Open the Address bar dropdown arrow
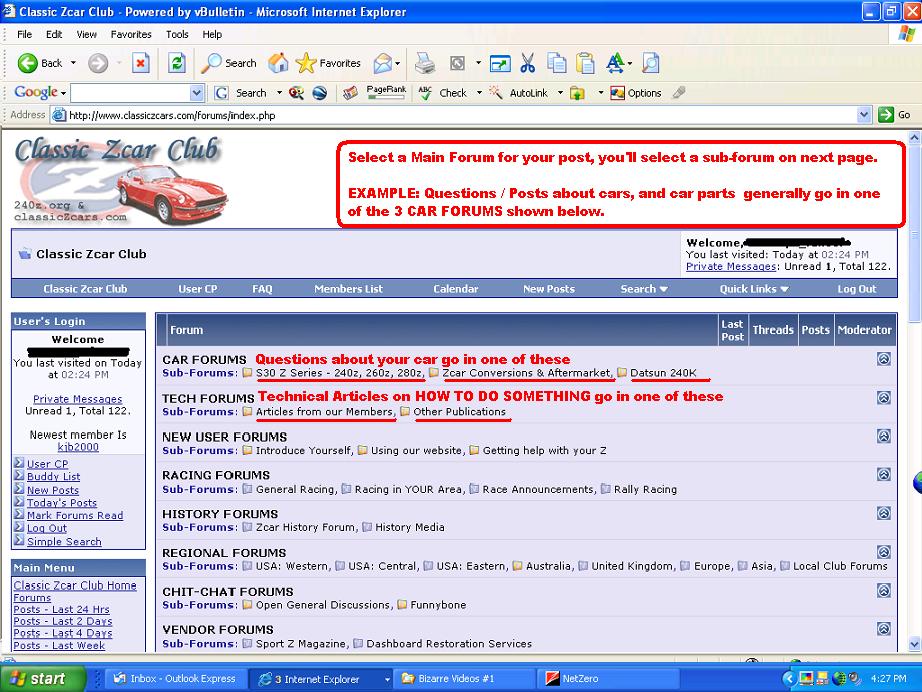The width and height of the screenshot is (922, 692). (864, 115)
